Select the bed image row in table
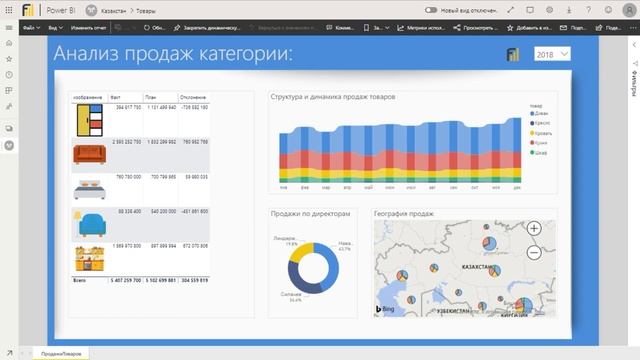 click(90, 190)
